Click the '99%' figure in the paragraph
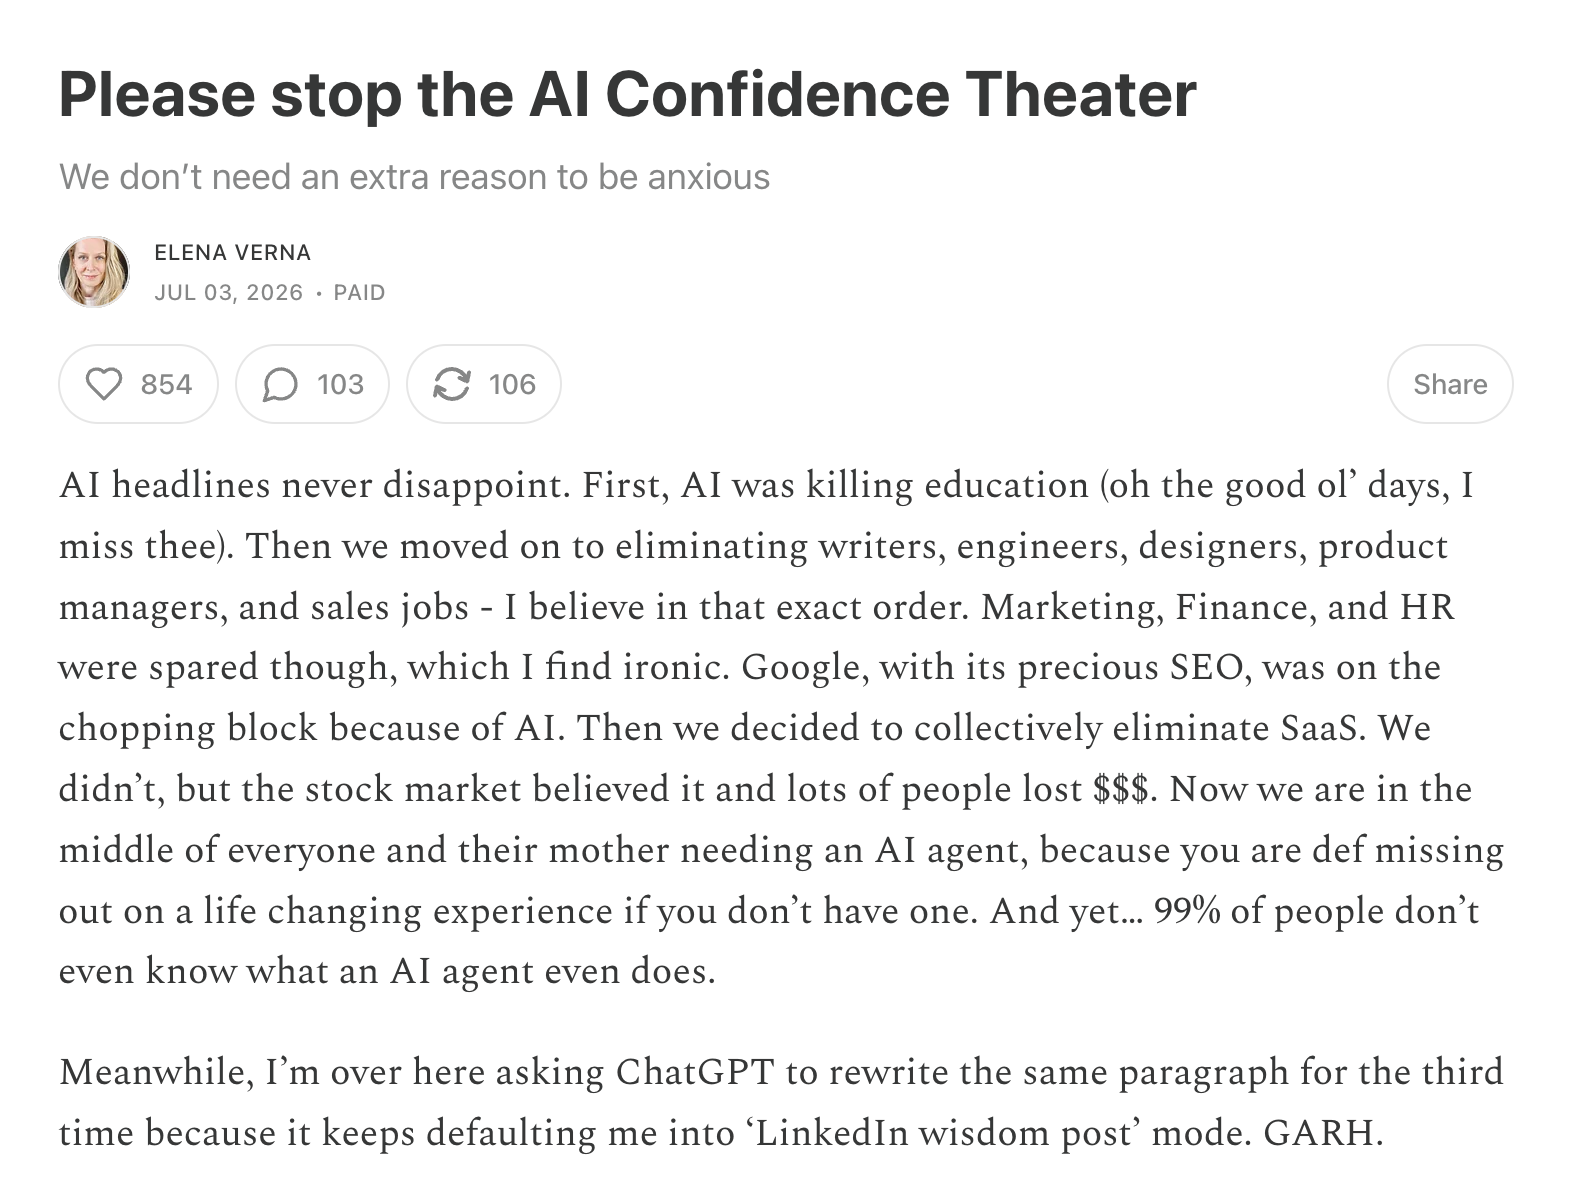This screenshot has height=1194, width=1570. [x=1187, y=911]
